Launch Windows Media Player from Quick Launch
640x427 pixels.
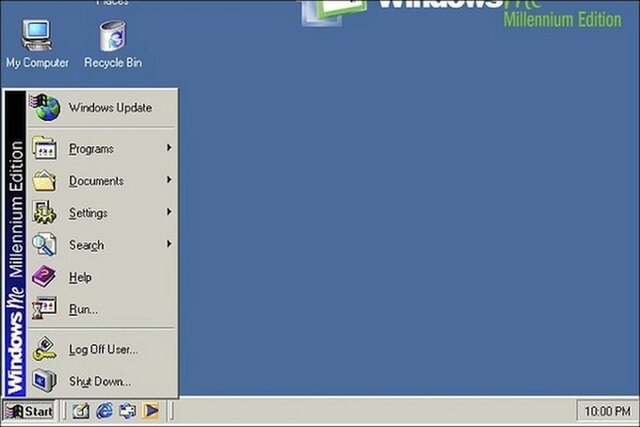point(151,411)
